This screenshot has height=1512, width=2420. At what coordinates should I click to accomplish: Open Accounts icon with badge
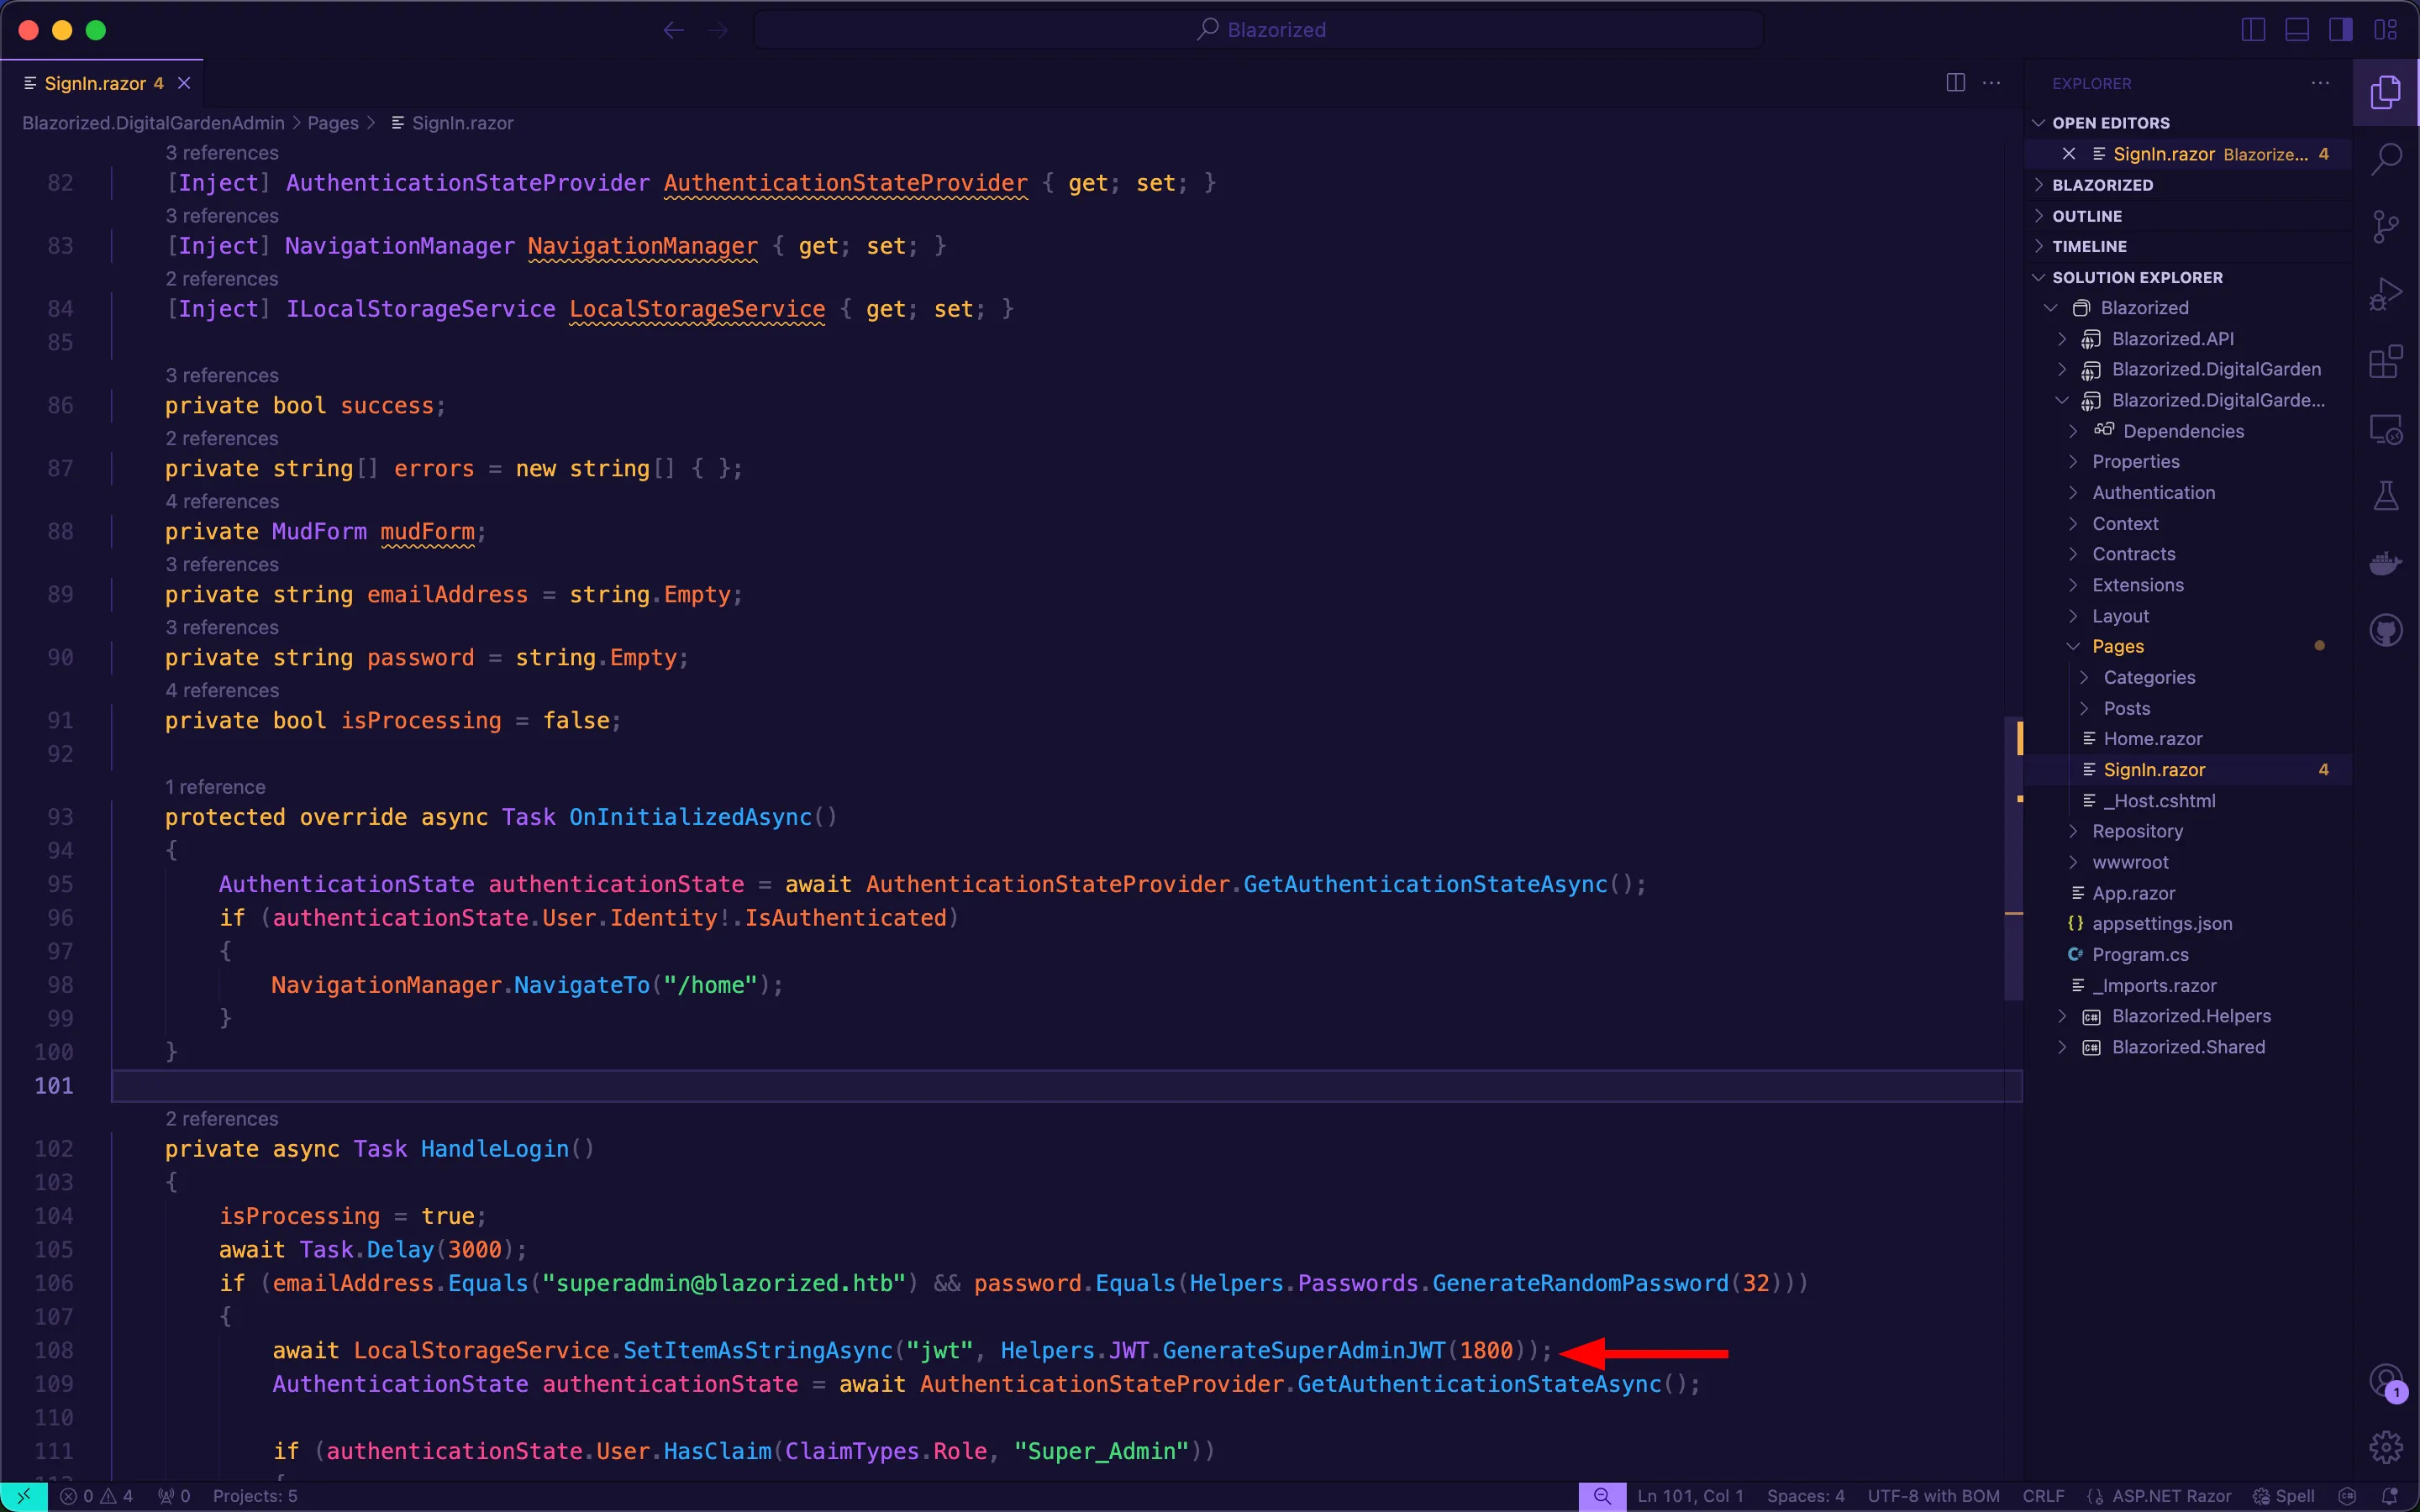point(2386,1382)
